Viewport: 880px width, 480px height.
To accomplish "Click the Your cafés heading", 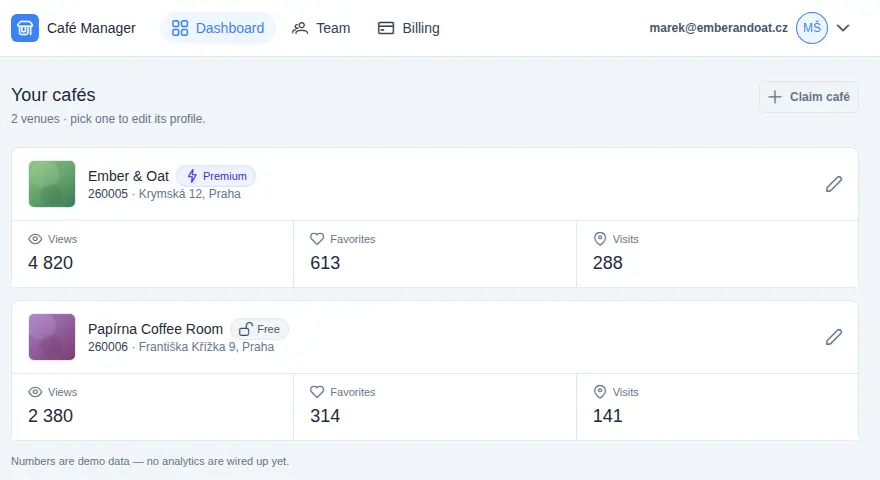I will pos(53,95).
